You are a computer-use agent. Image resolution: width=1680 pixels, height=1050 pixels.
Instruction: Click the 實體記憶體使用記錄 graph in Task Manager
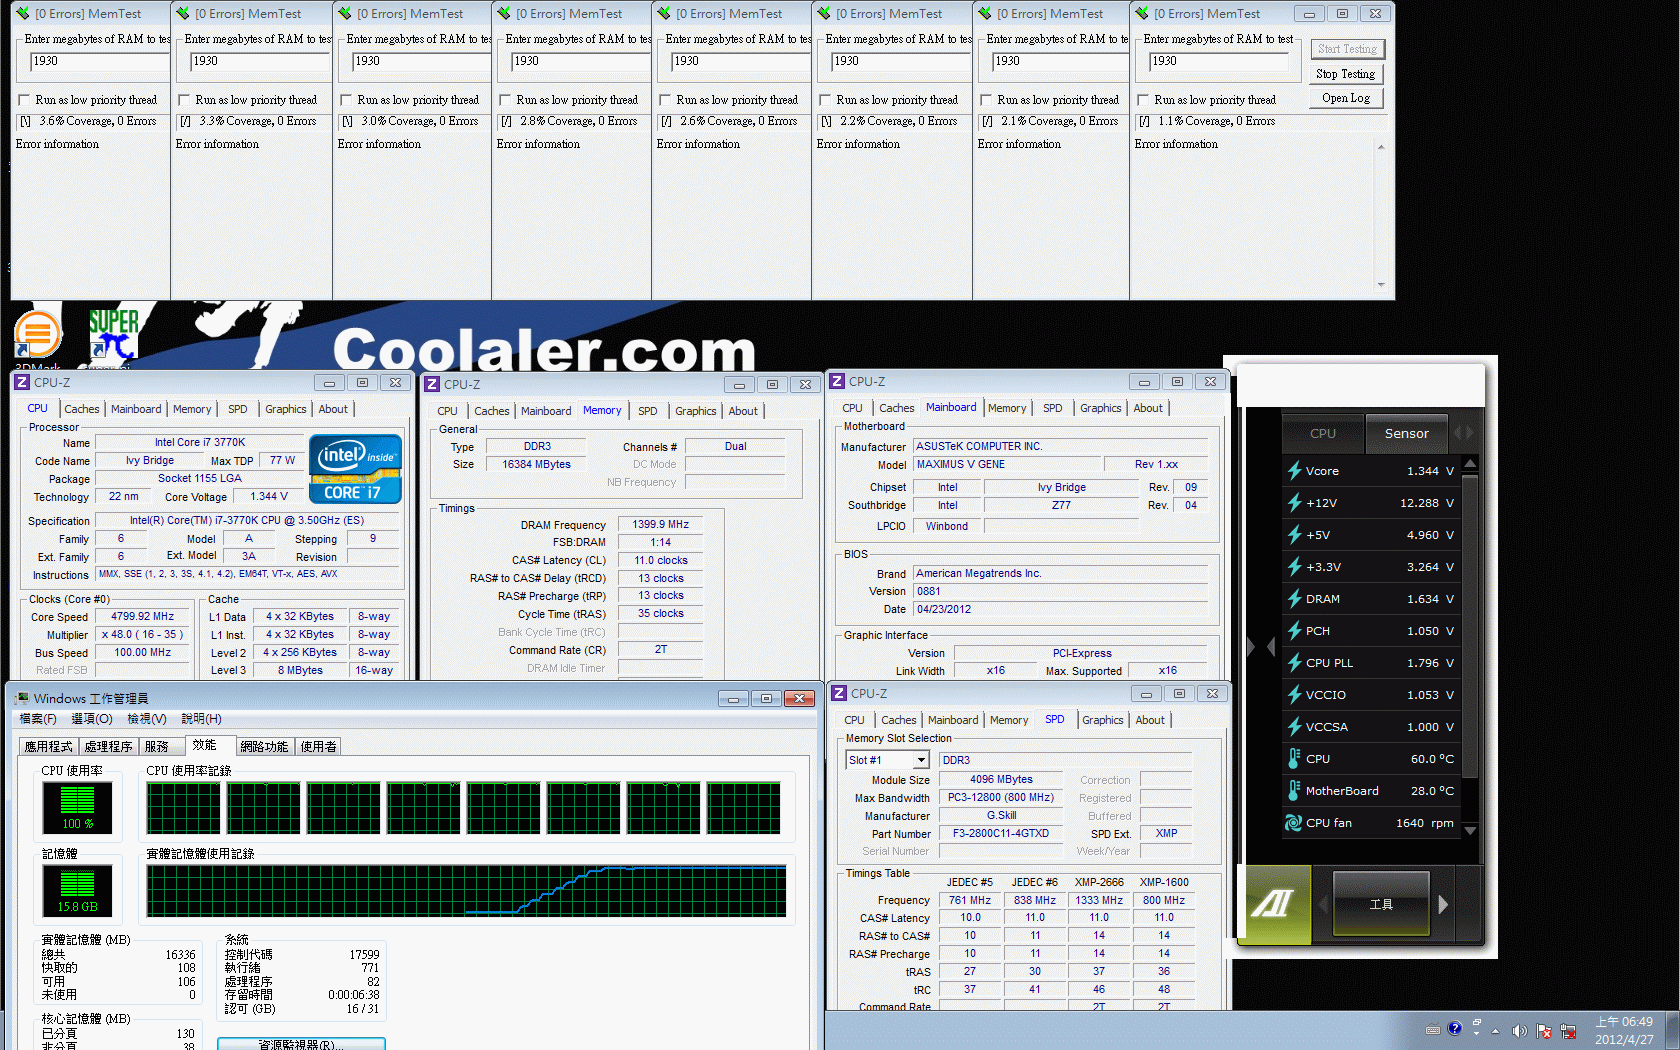[x=466, y=891]
